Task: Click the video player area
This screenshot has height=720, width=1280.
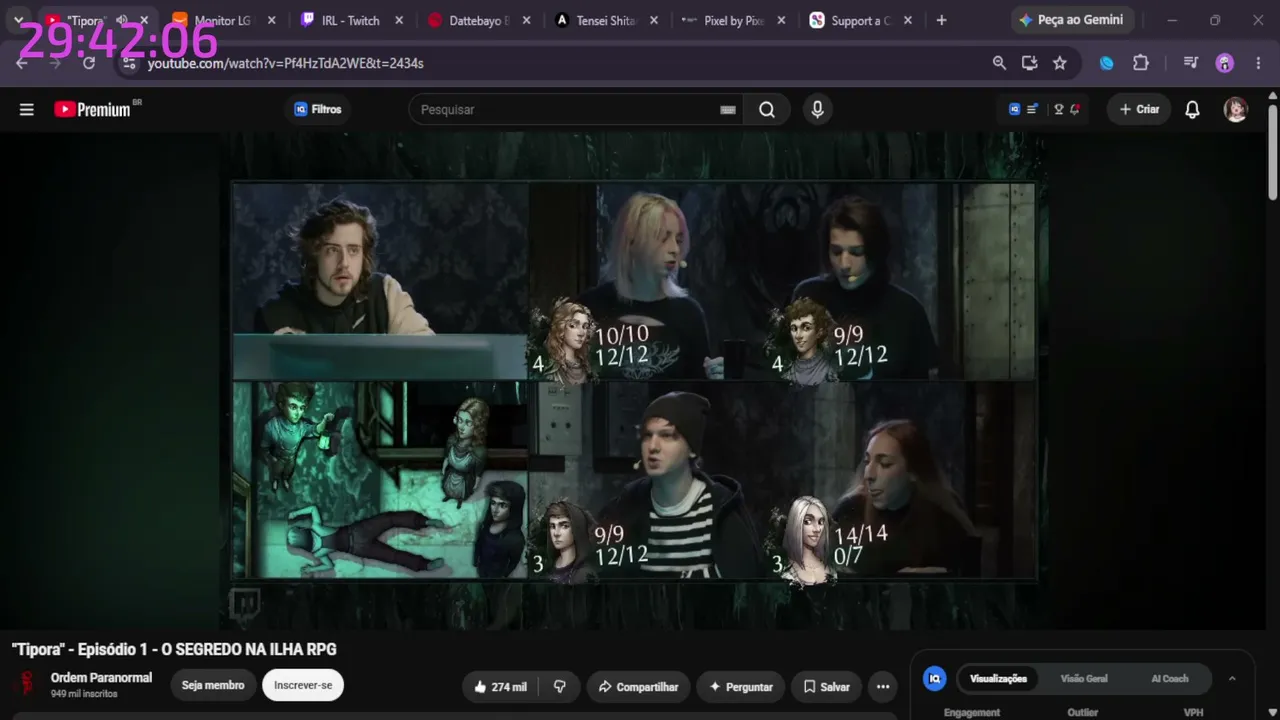Action: [x=634, y=380]
